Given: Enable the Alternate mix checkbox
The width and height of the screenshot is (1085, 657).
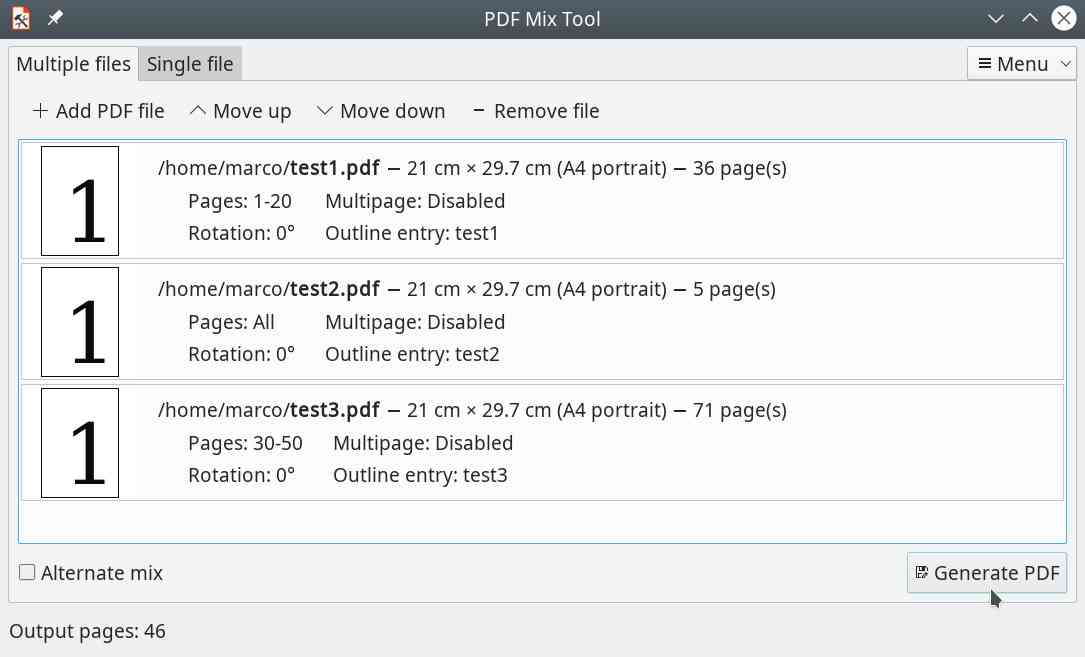Looking at the screenshot, I should coord(25,572).
